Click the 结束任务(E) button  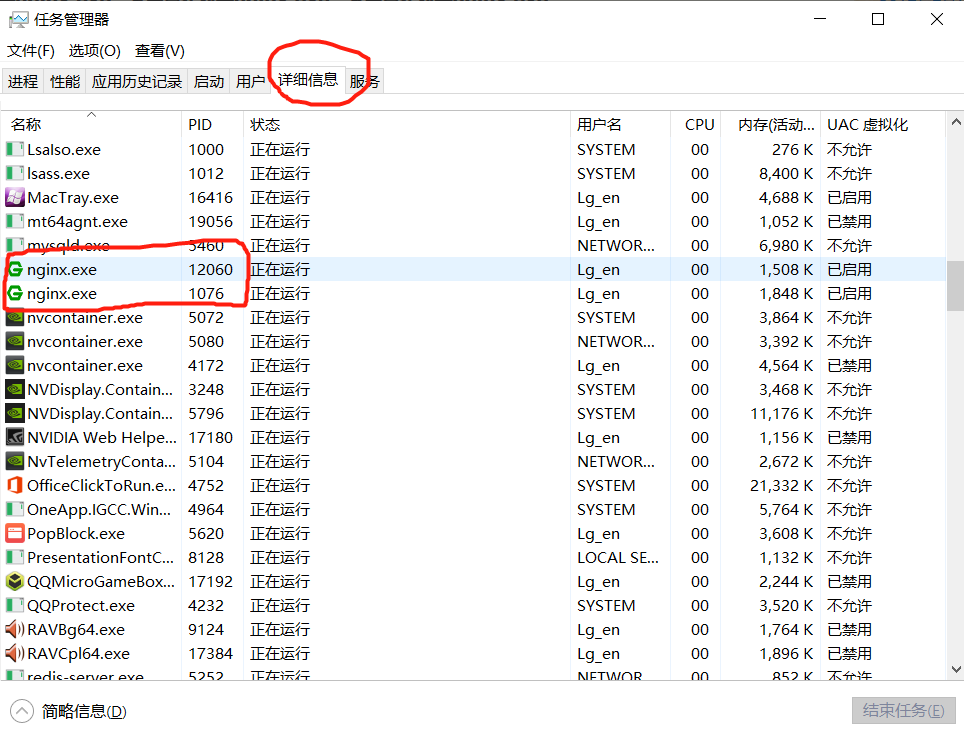tap(903, 711)
